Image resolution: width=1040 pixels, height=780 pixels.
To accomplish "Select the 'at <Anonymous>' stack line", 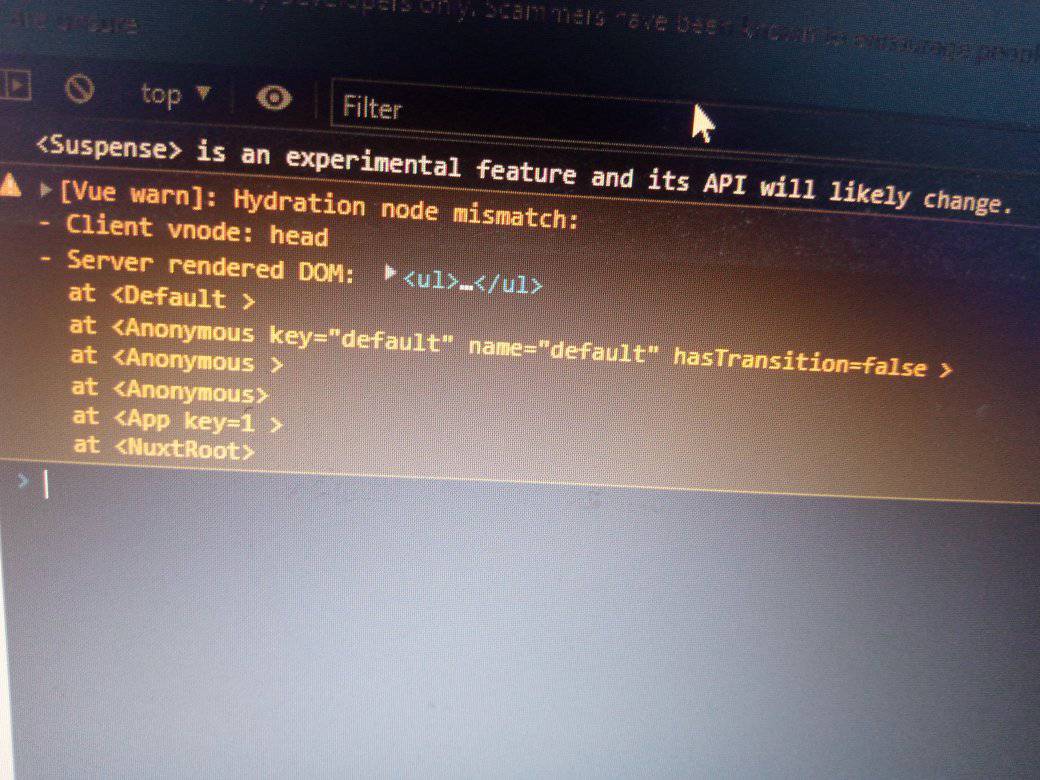I will point(170,390).
